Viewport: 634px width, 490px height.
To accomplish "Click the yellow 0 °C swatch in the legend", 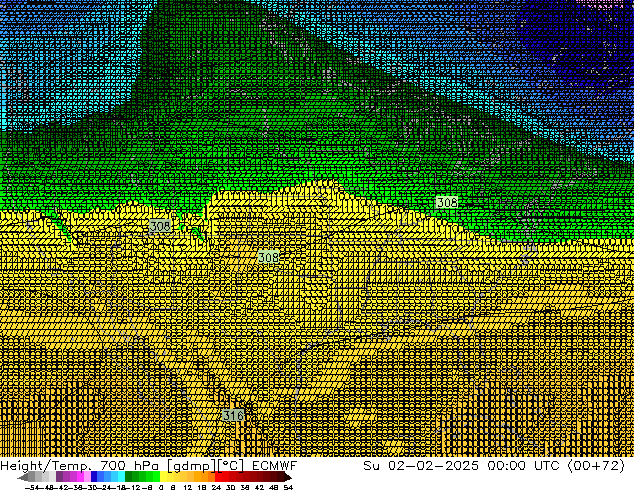I will pyautogui.click(x=164, y=476).
